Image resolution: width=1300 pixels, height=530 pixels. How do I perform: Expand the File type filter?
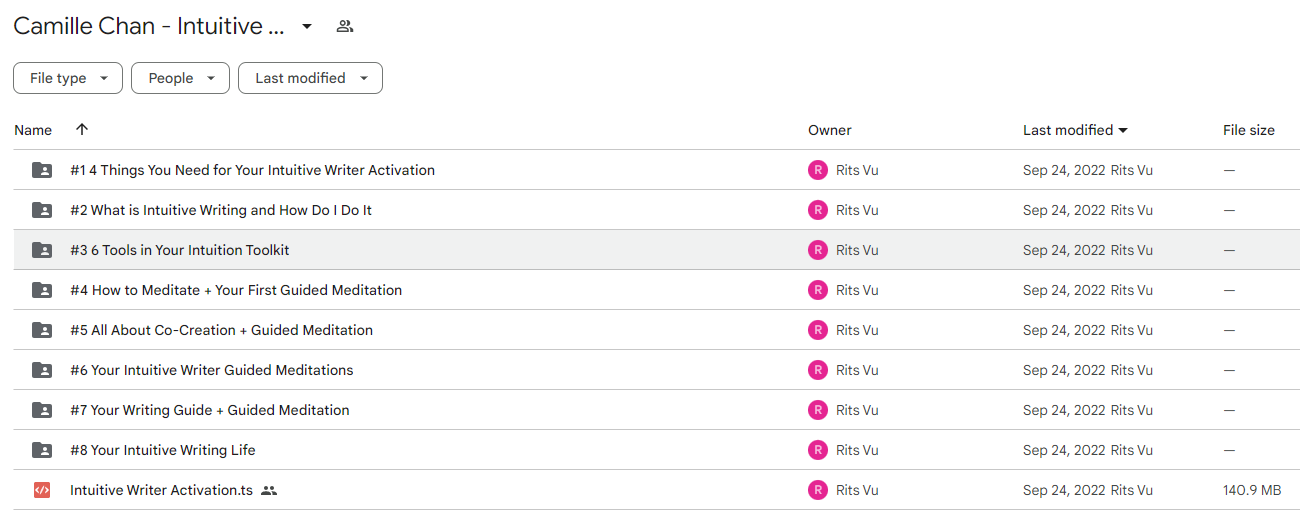[68, 78]
